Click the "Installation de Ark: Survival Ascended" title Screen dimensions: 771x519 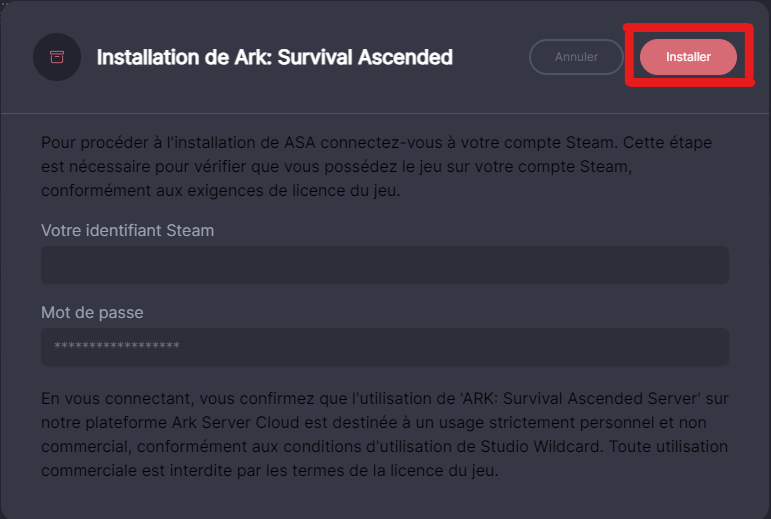(x=274, y=57)
